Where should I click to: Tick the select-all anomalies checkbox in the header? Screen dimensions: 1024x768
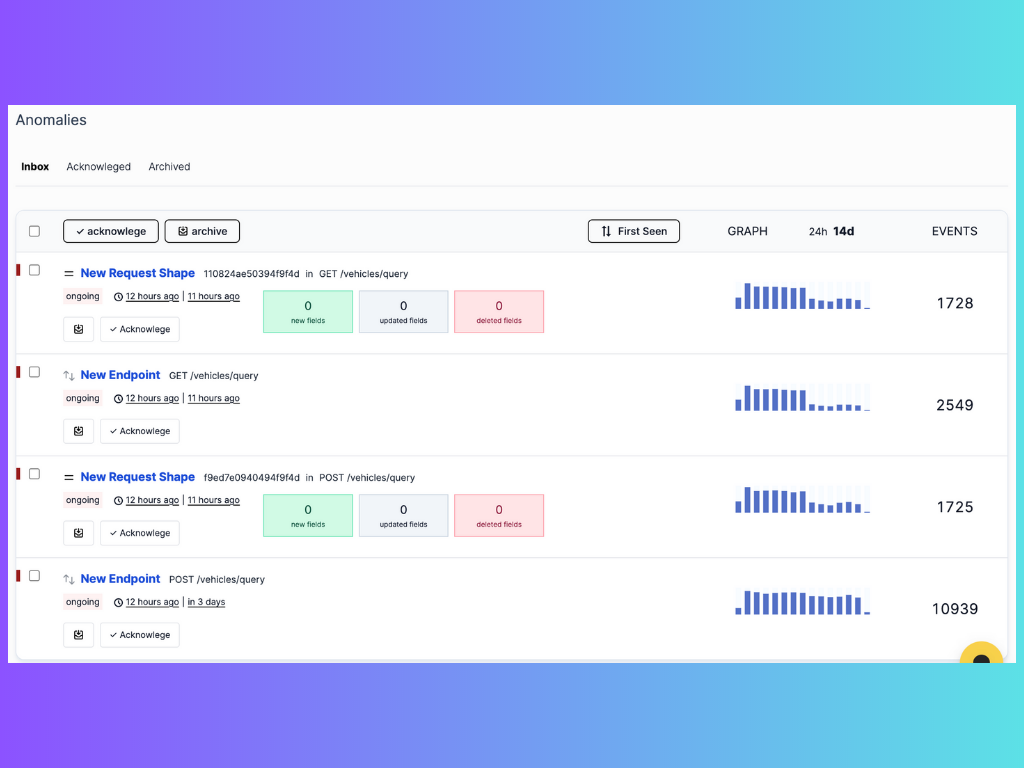[34, 230]
